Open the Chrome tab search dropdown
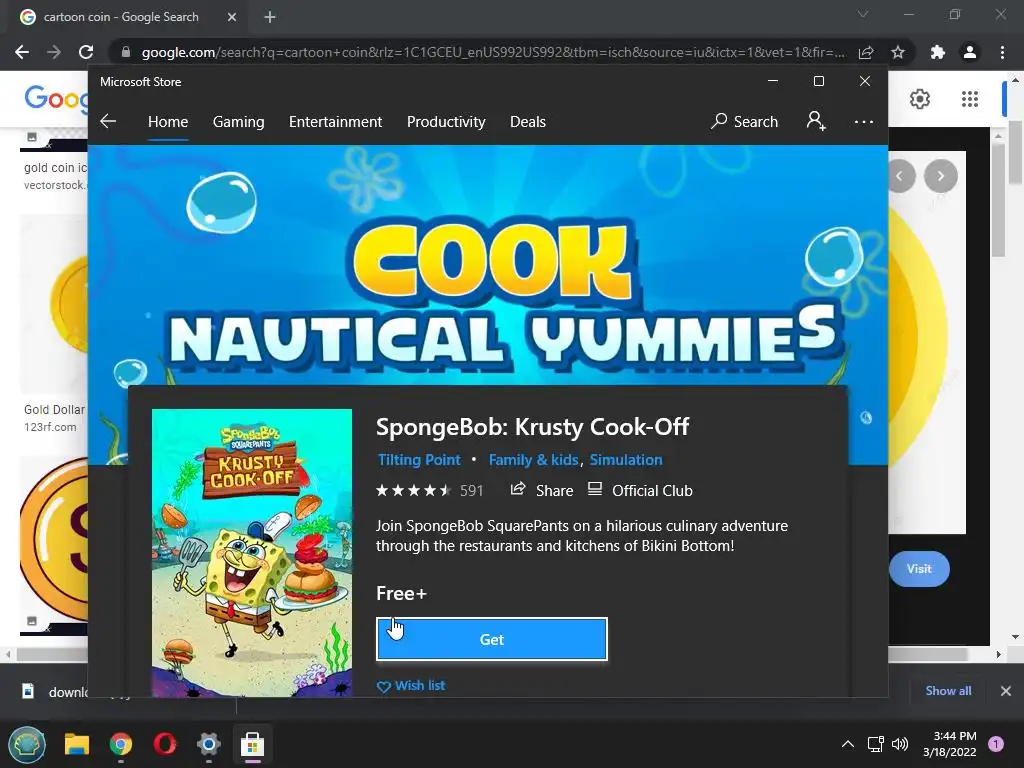The height and width of the screenshot is (768, 1024). coord(863,14)
